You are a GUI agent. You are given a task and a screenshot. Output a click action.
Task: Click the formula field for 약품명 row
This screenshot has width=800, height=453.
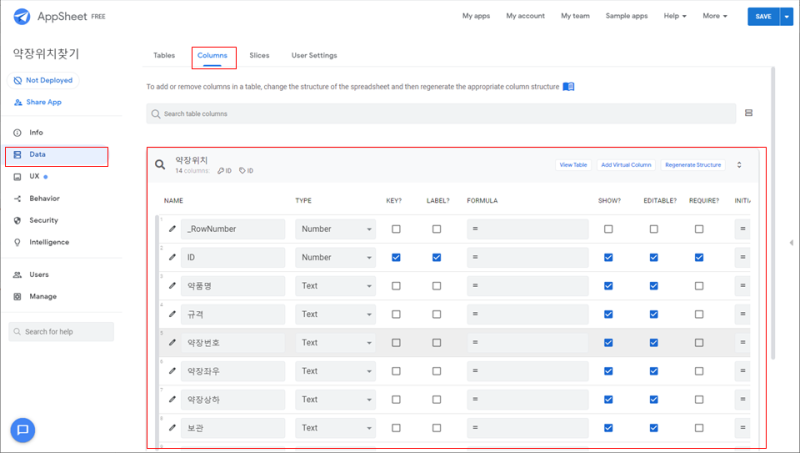point(528,286)
